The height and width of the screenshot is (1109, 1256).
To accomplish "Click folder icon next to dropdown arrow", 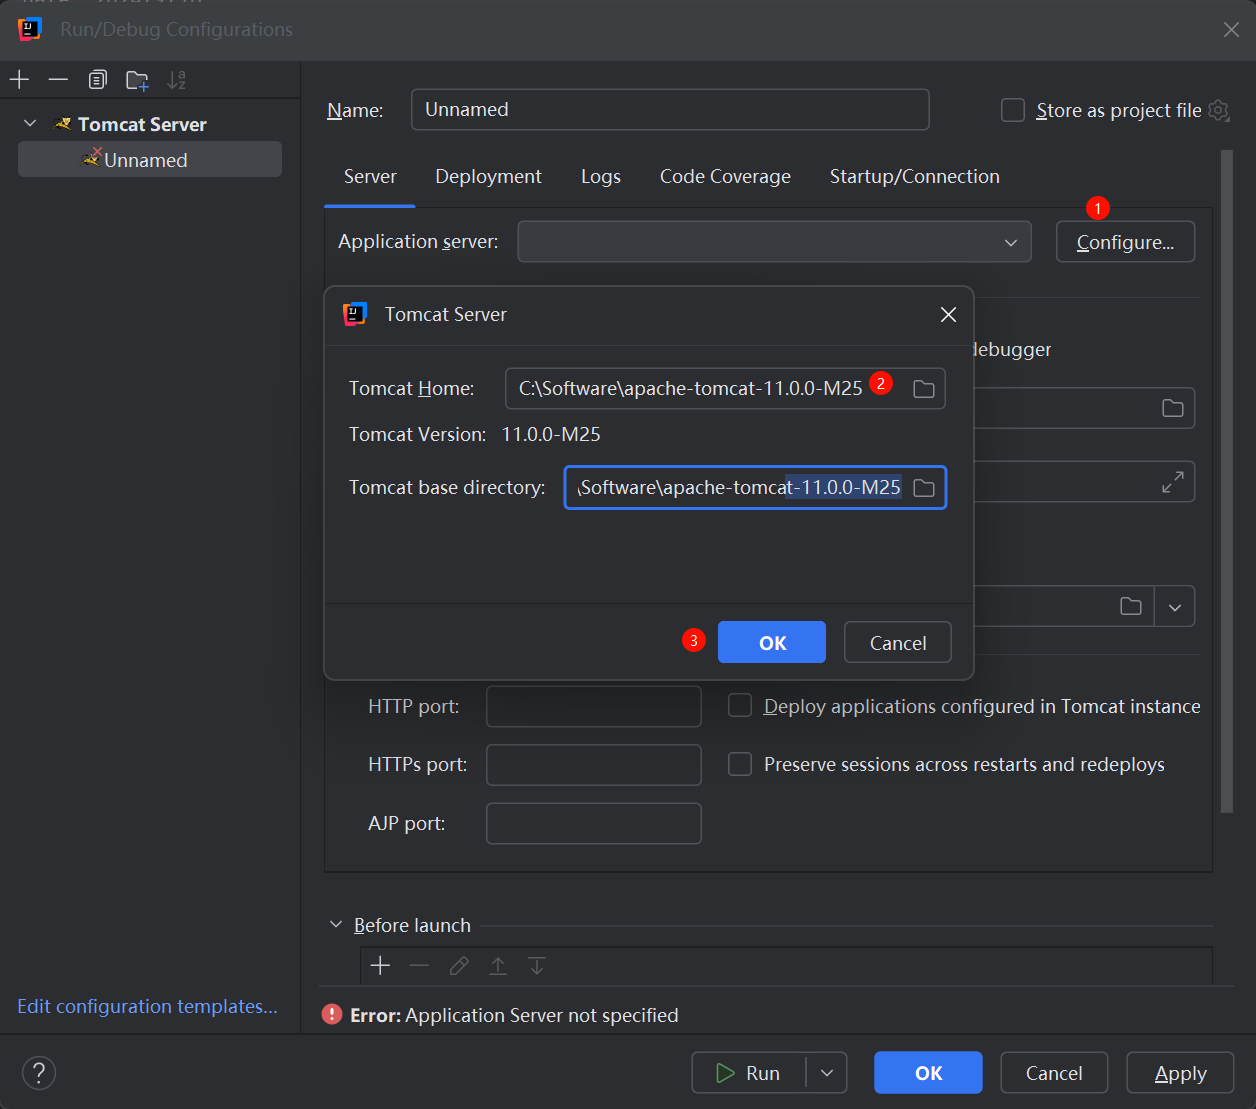I will (1131, 606).
